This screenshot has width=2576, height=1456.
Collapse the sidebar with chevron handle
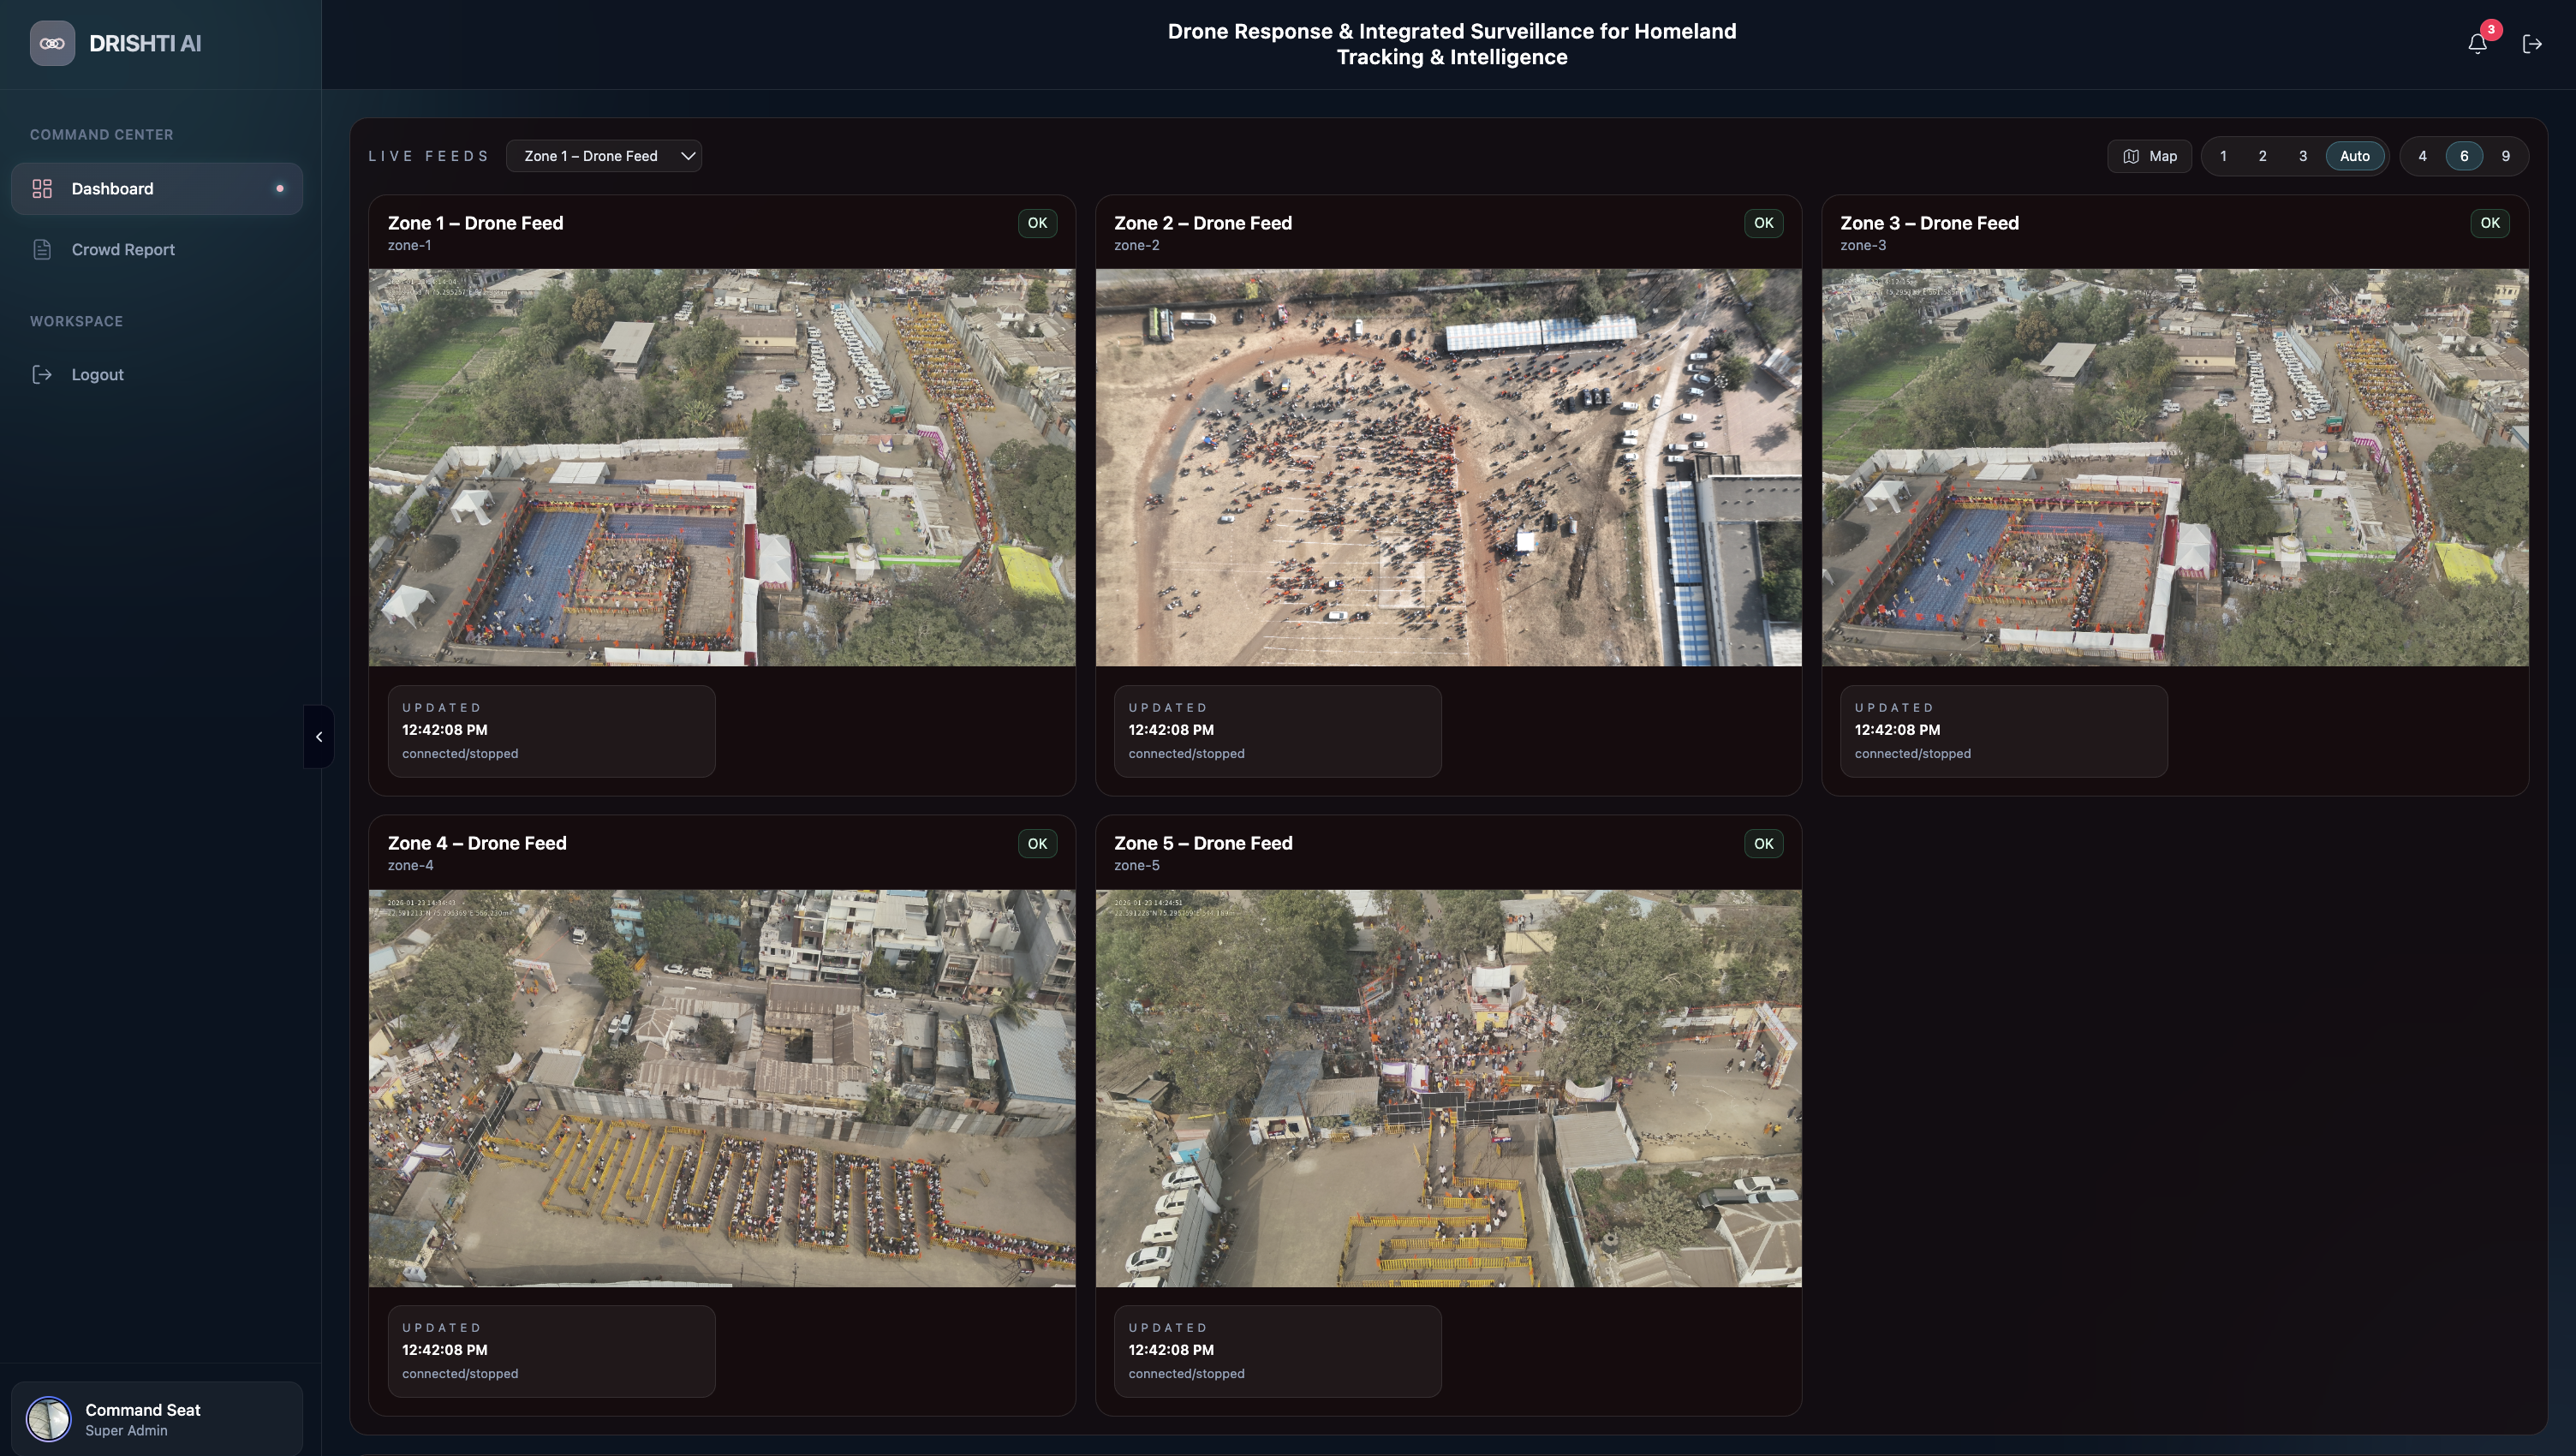pos(319,737)
